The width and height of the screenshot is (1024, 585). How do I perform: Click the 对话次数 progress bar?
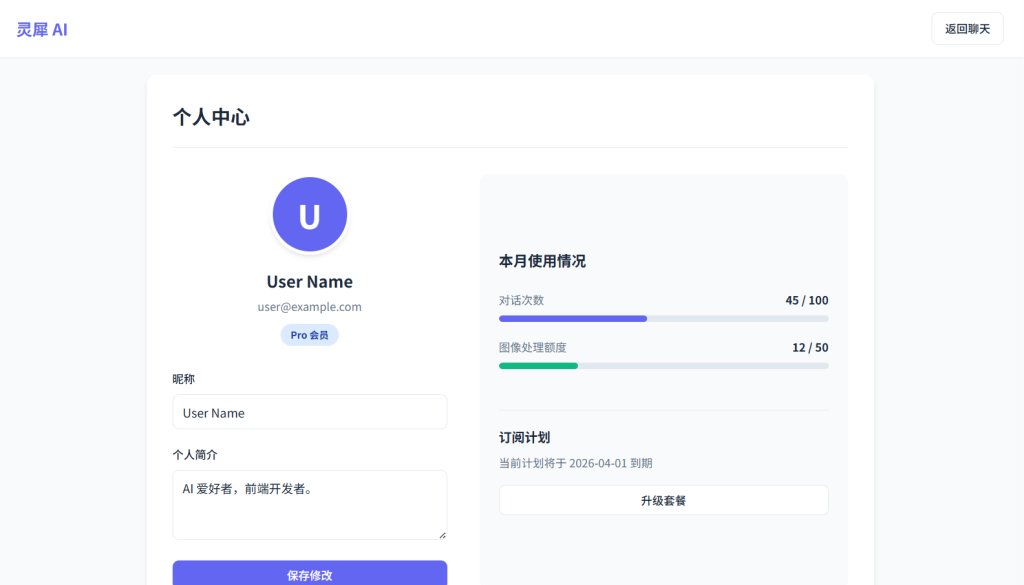(663, 319)
